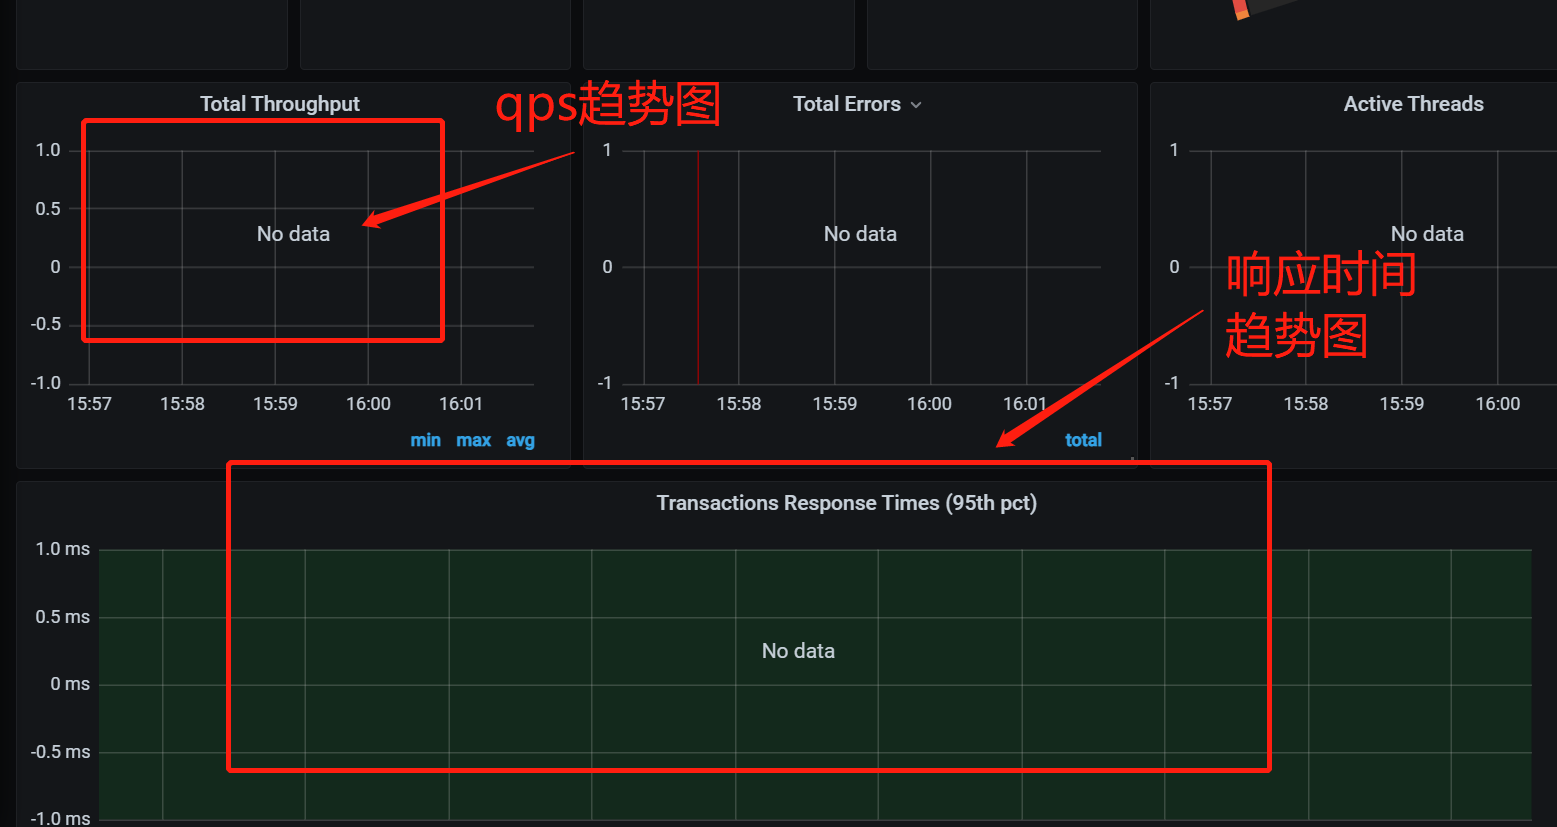Click 15:59 time label in Total Errors

click(x=835, y=404)
